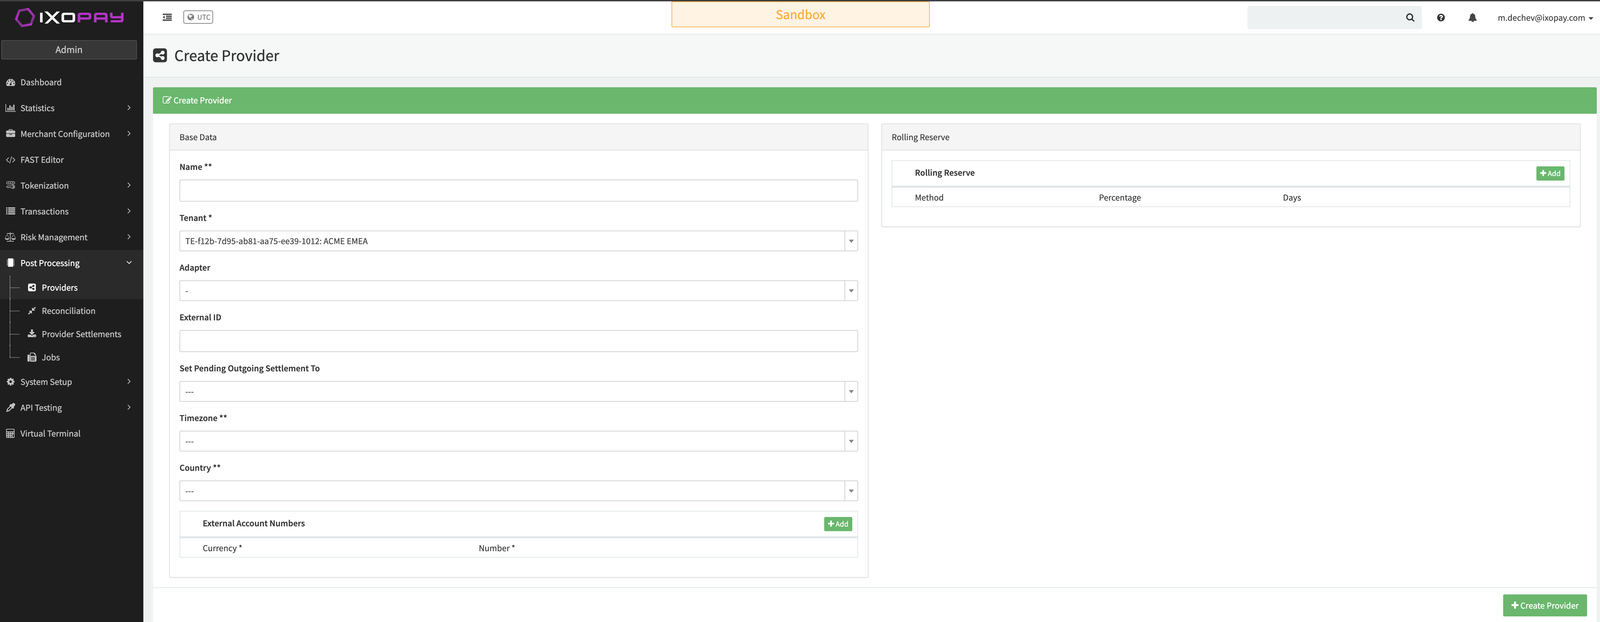Click the FAST Editor code icon

(x=10, y=160)
